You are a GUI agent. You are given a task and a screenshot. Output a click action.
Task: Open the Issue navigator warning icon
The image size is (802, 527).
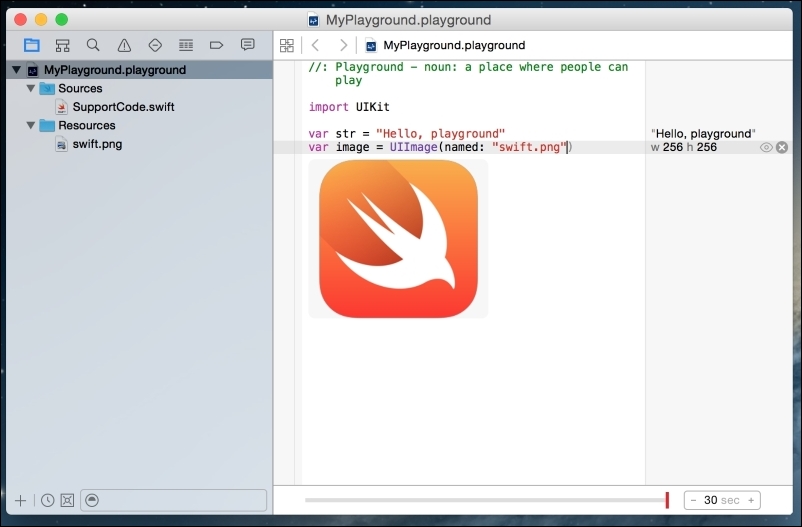[x=124, y=45]
